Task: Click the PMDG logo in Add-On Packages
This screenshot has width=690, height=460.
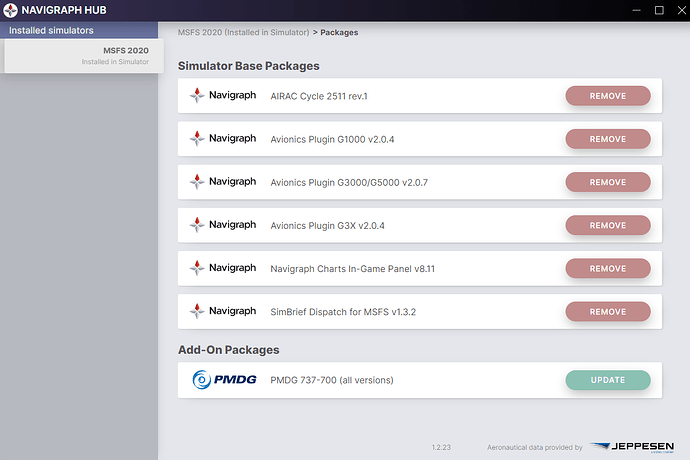Action: click(224, 379)
